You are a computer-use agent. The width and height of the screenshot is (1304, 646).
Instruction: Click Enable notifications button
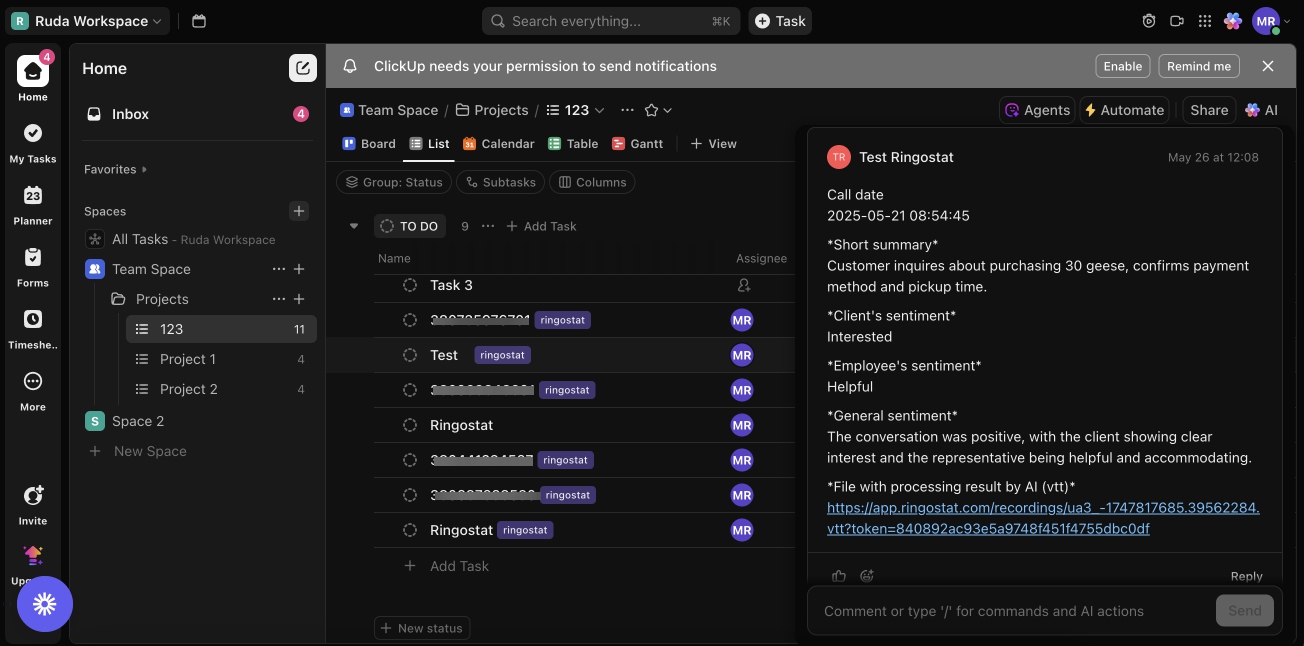click(x=1122, y=66)
